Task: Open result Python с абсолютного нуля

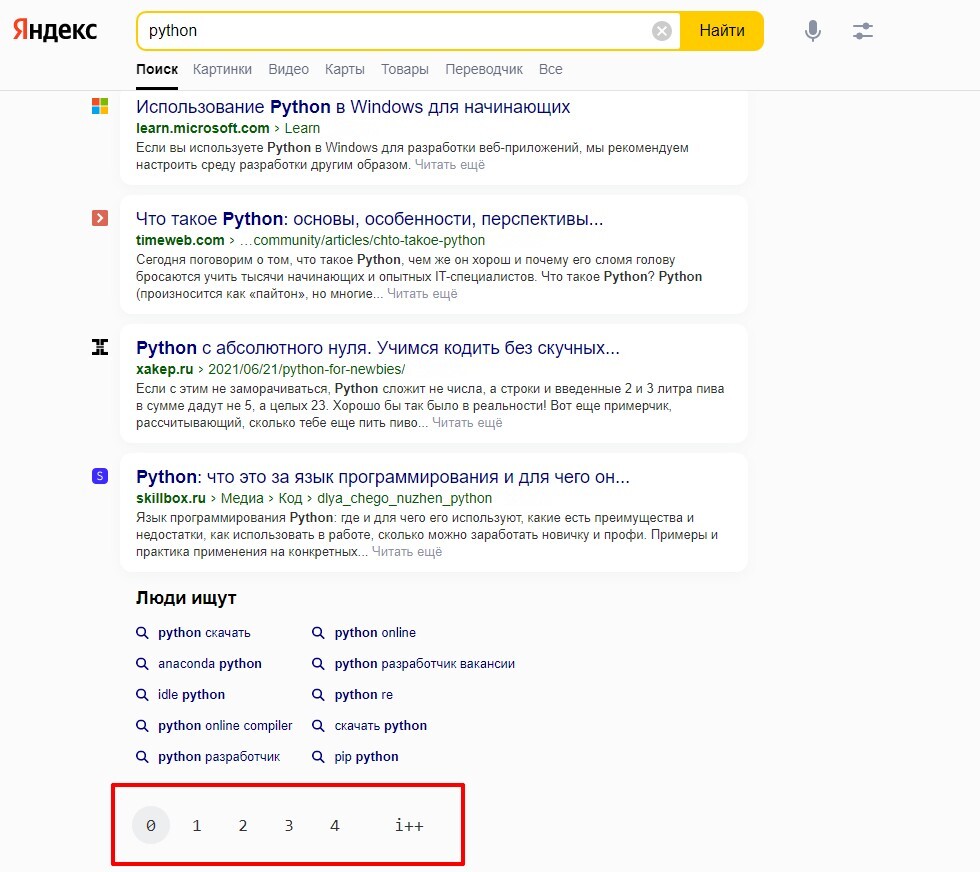Action: click(378, 348)
